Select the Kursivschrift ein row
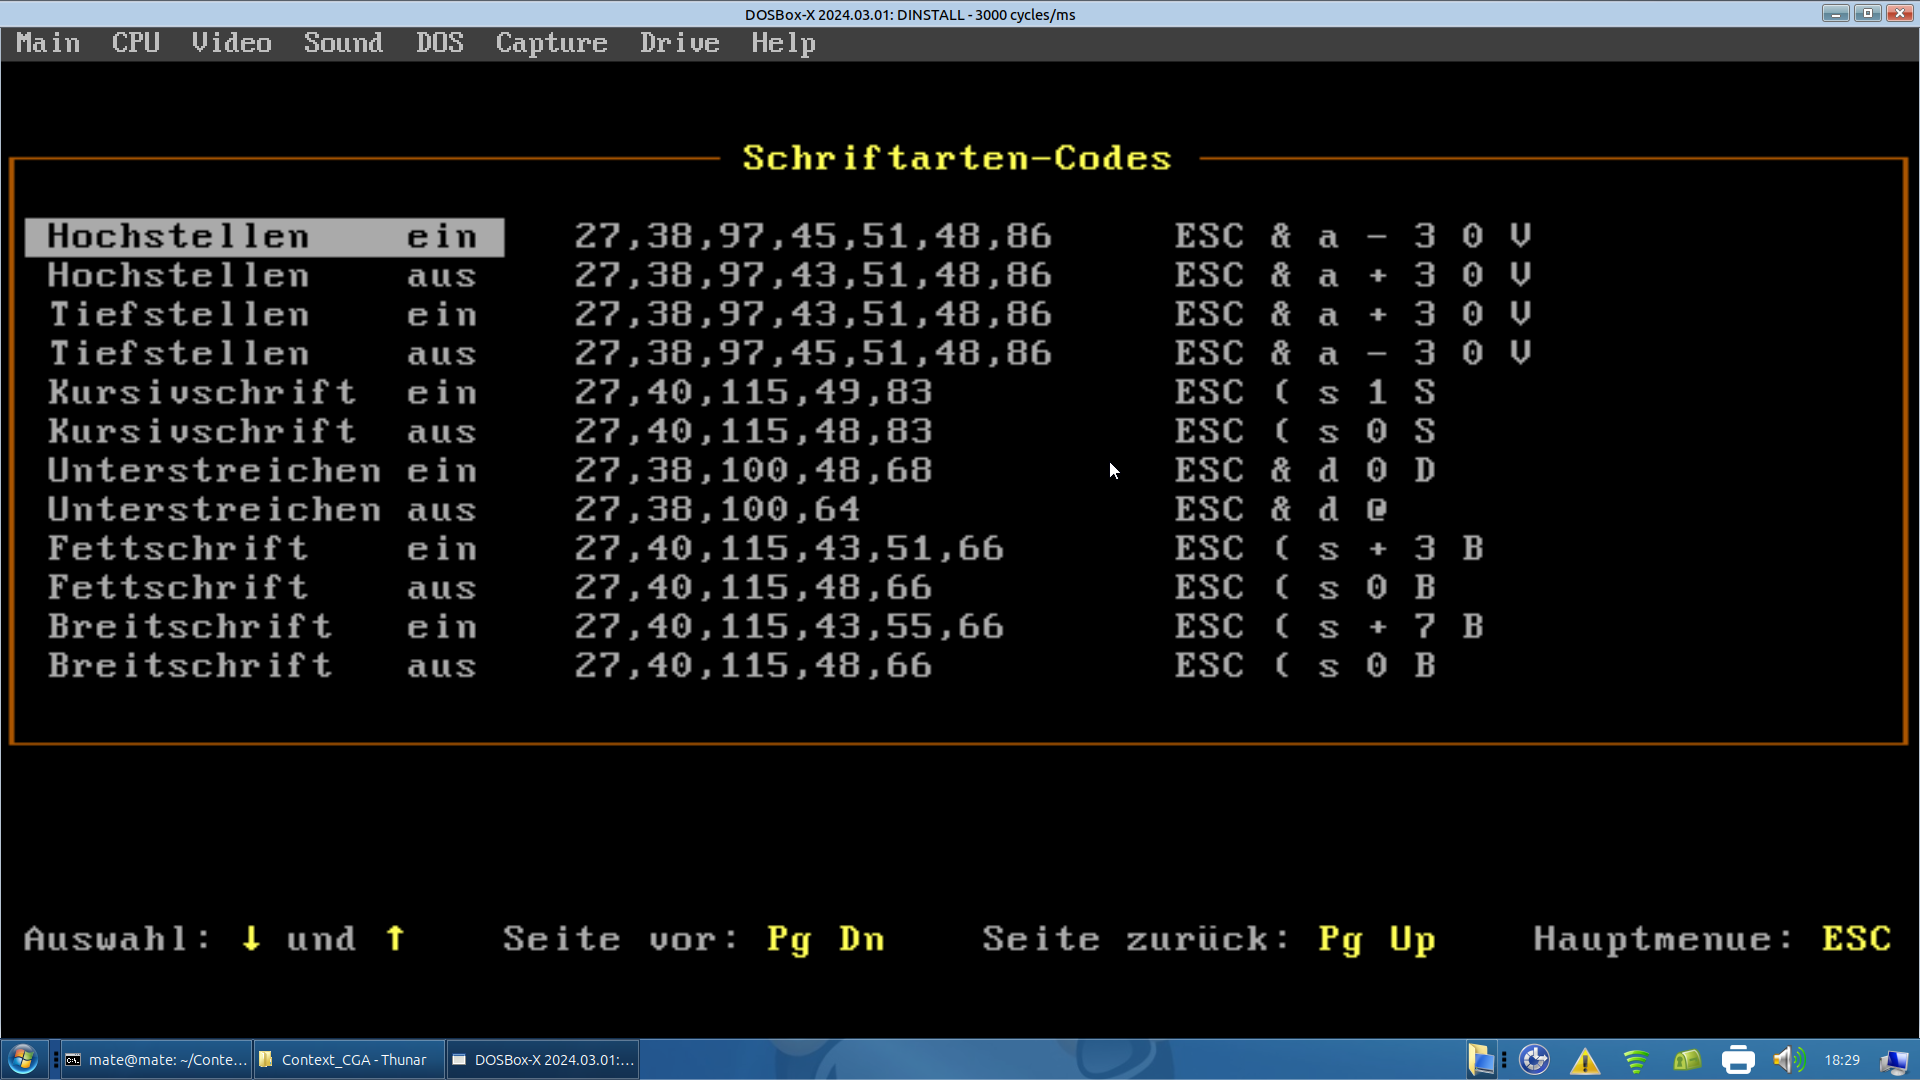The image size is (1920, 1080). coord(262,393)
